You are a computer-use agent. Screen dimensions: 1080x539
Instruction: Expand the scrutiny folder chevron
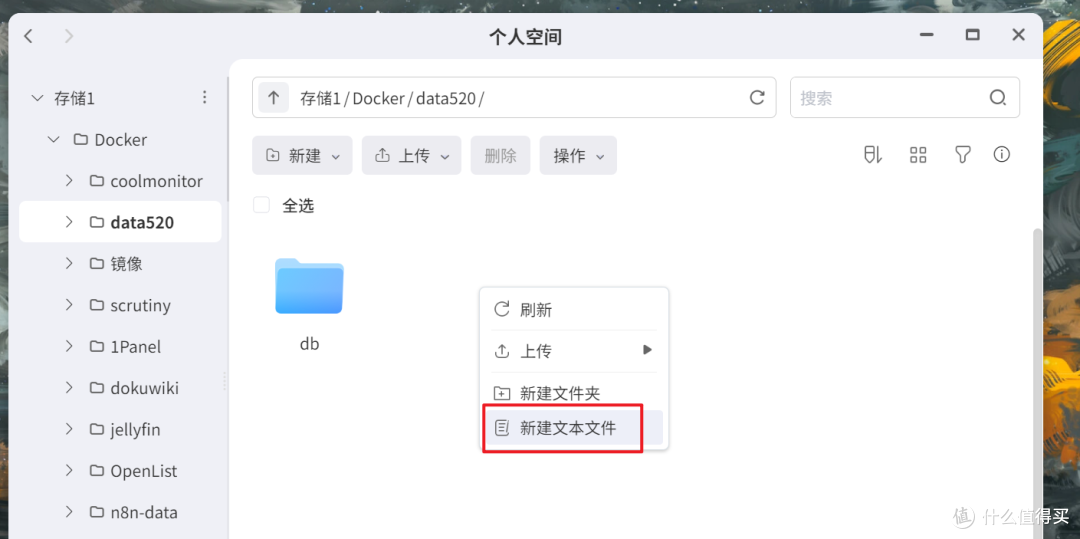pyautogui.click(x=69, y=305)
